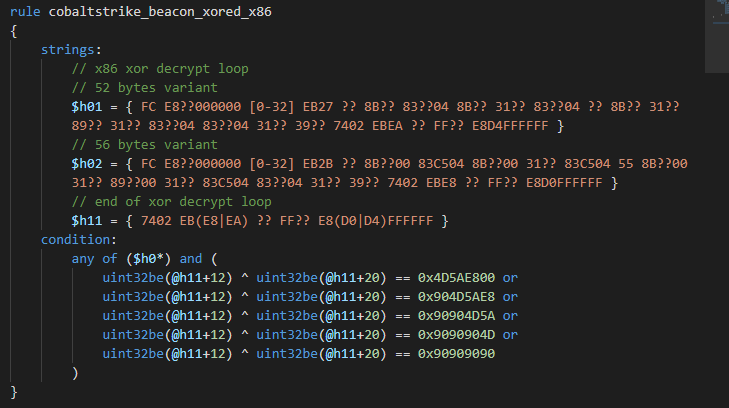Click the E8D0FFFFFF bytes in $h02 pattern
Screen dimensions: 729x408
click(564, 183)
